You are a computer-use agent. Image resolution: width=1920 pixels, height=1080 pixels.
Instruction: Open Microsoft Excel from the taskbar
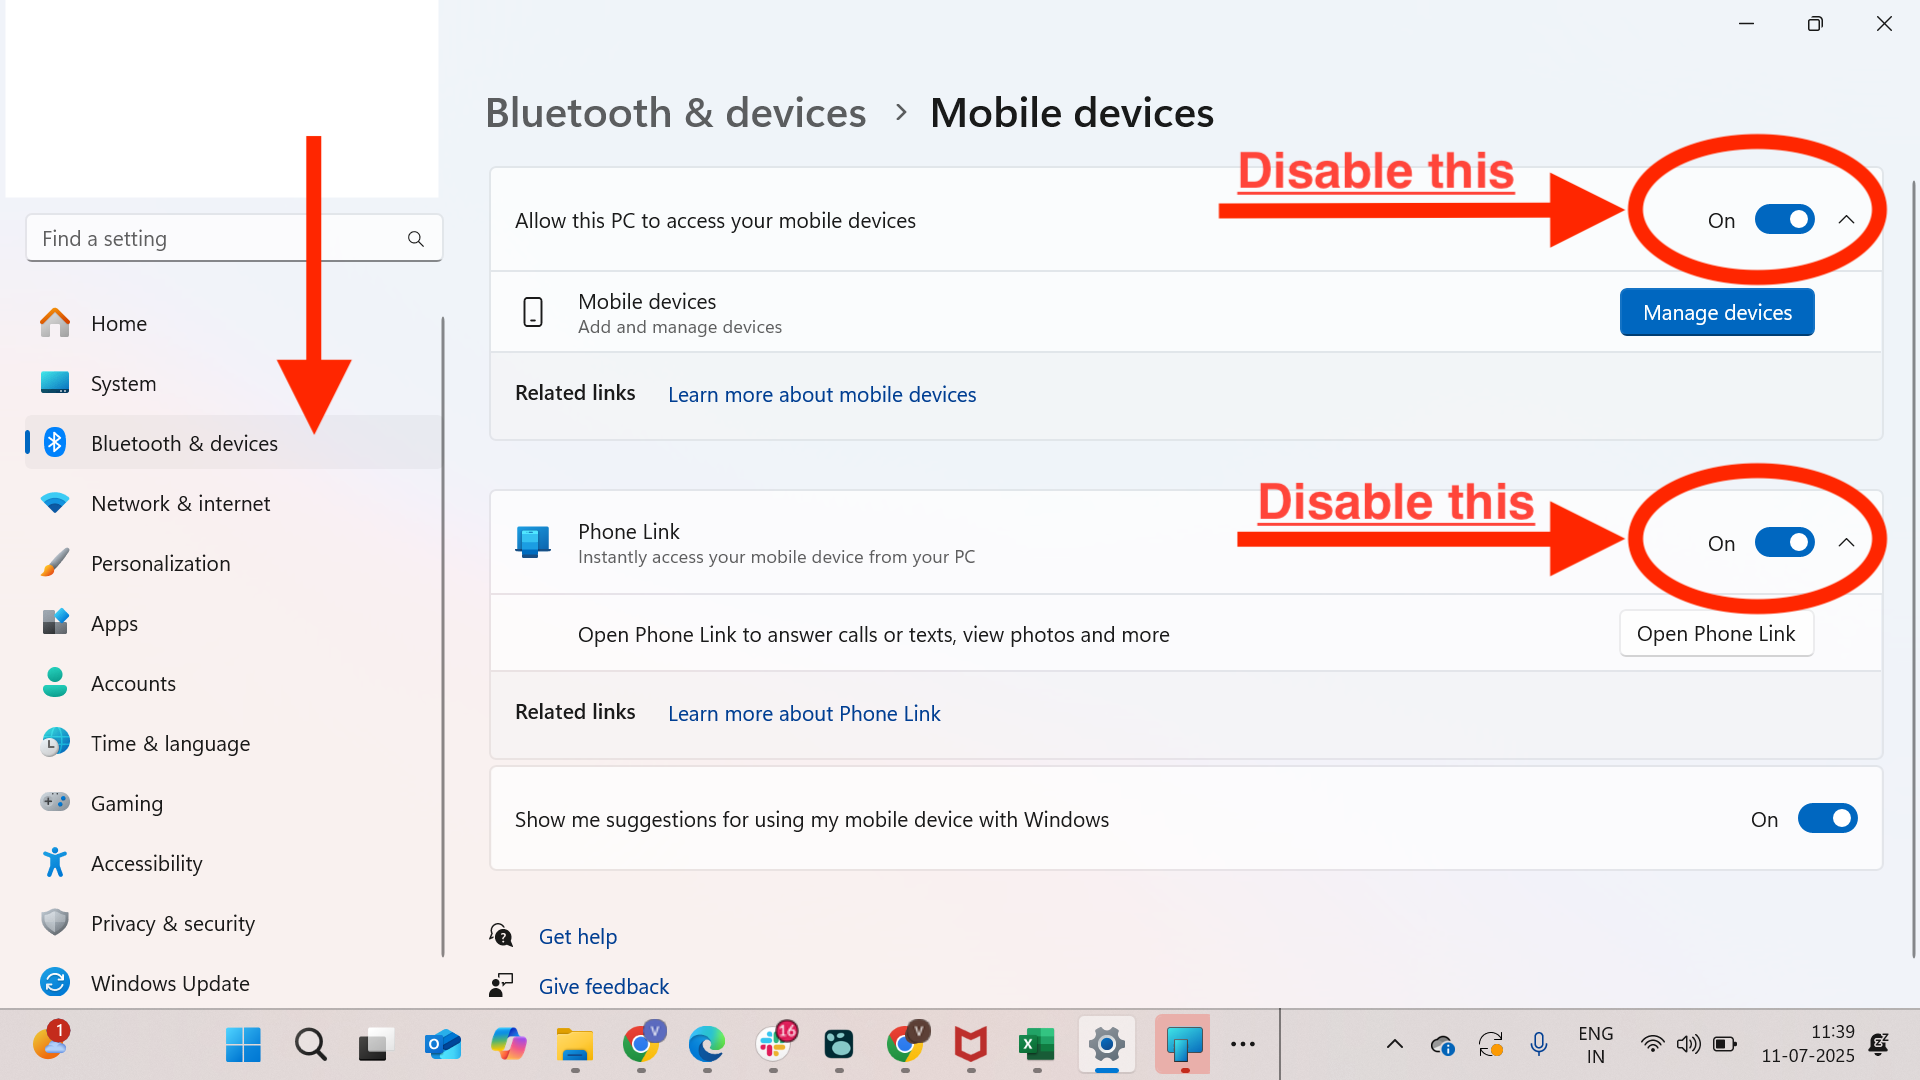pyautogui.click(x=1036, y=1044)
